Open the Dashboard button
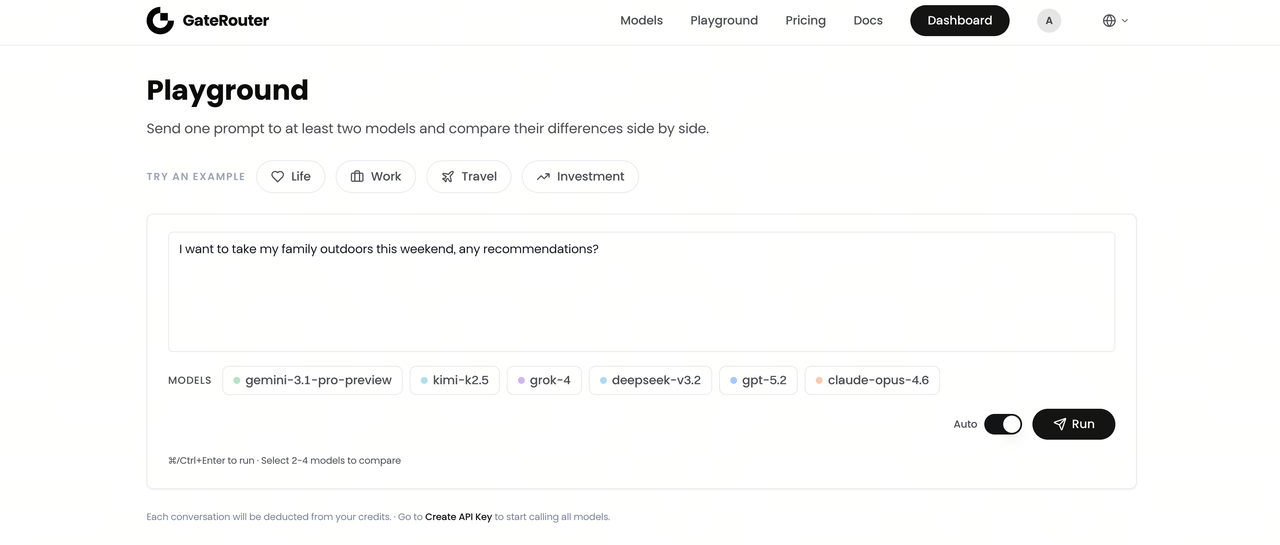 coord(959,20)
